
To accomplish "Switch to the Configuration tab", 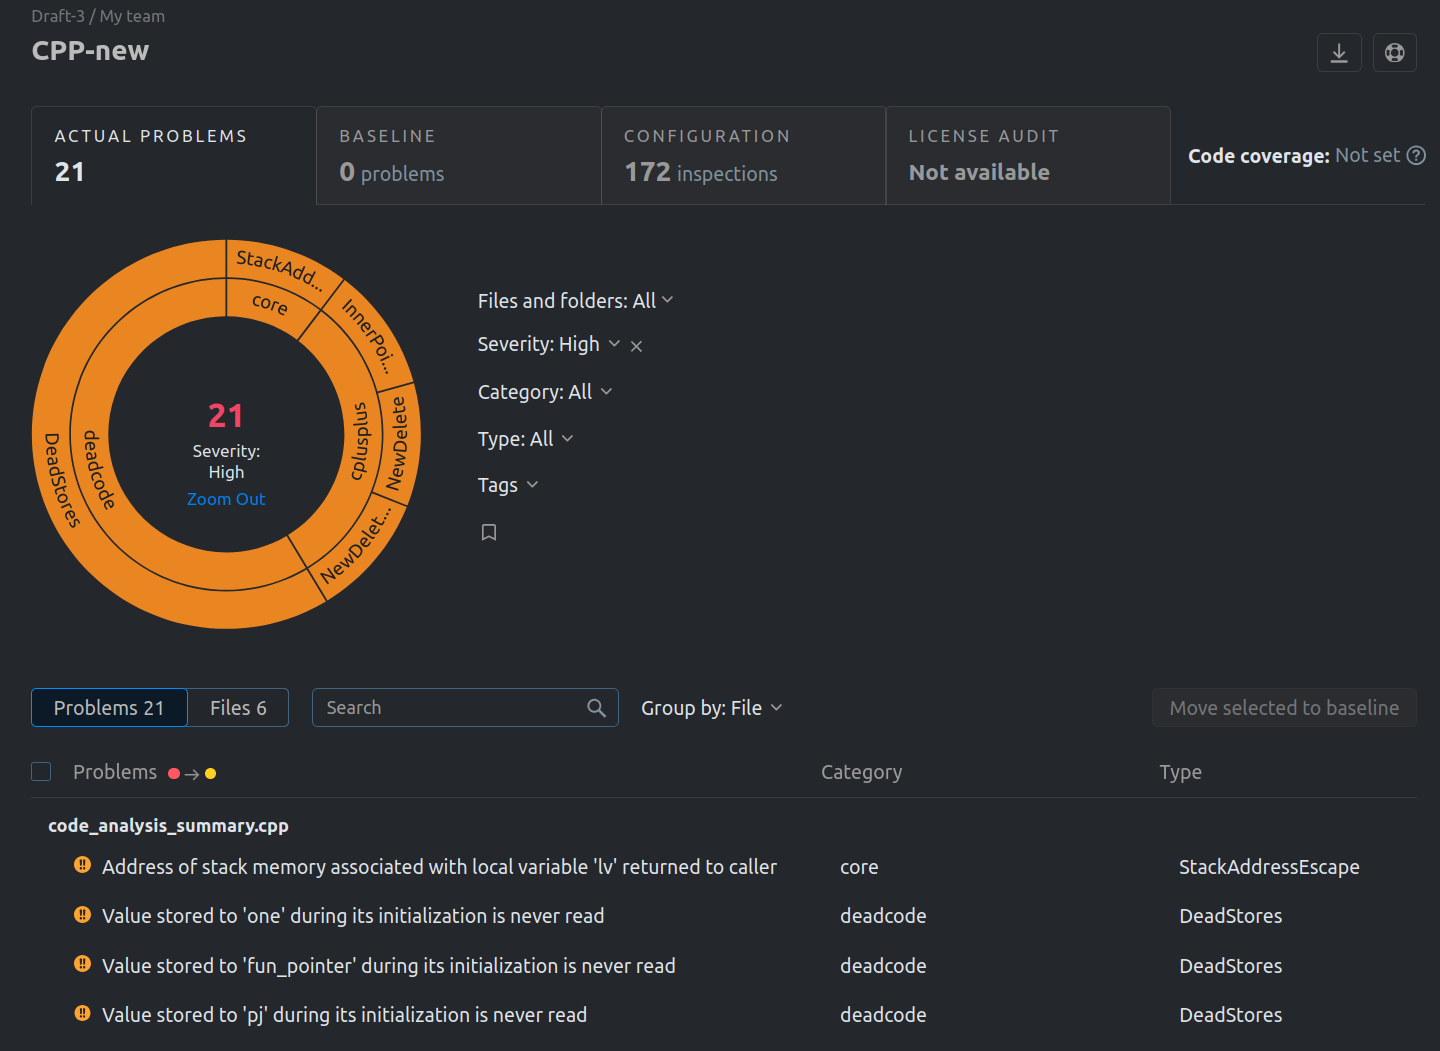I will (x=743, y=156).
